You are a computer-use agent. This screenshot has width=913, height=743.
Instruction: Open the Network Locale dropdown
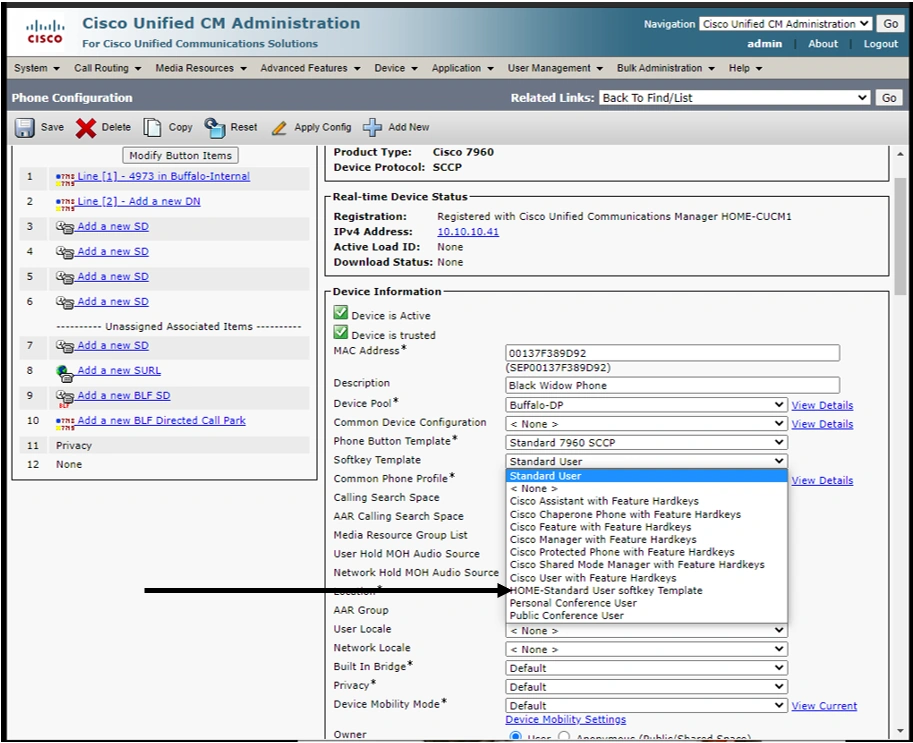[x=646, y=649]
